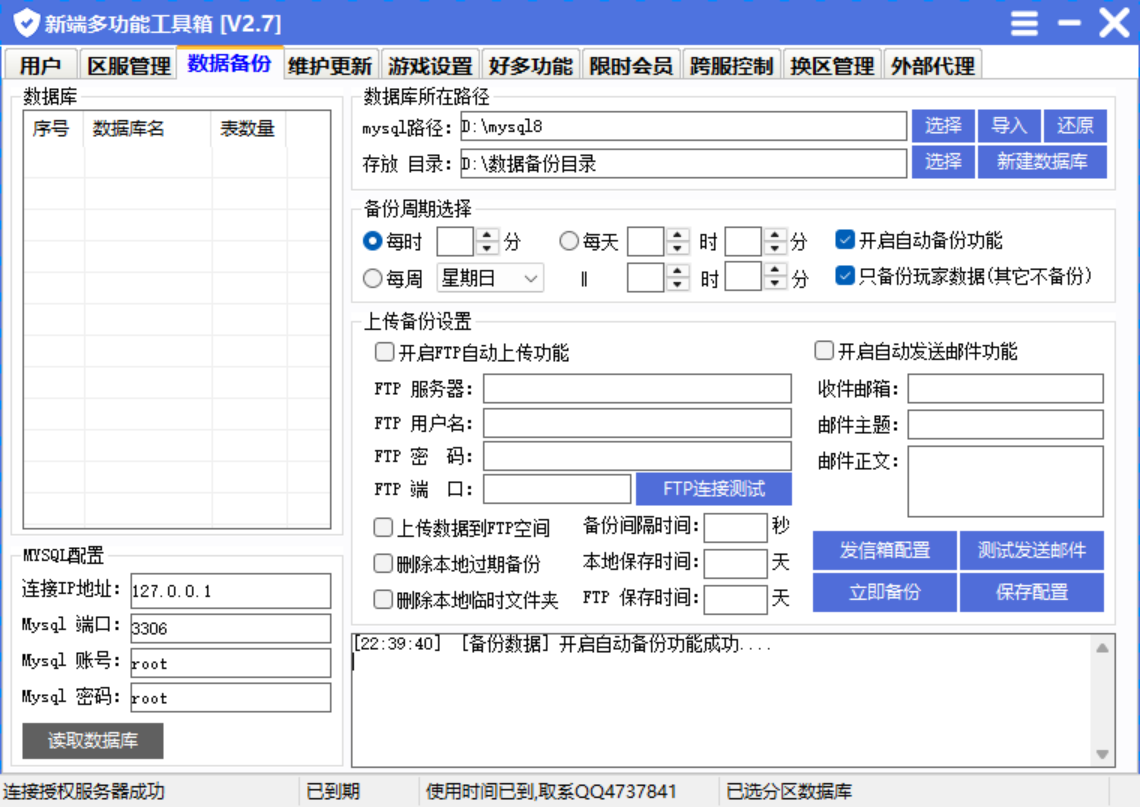Click the 测试发送邮件 button
Image resolution: width=1140 pixels, height=807 pixels.
tap(1032, 550)
